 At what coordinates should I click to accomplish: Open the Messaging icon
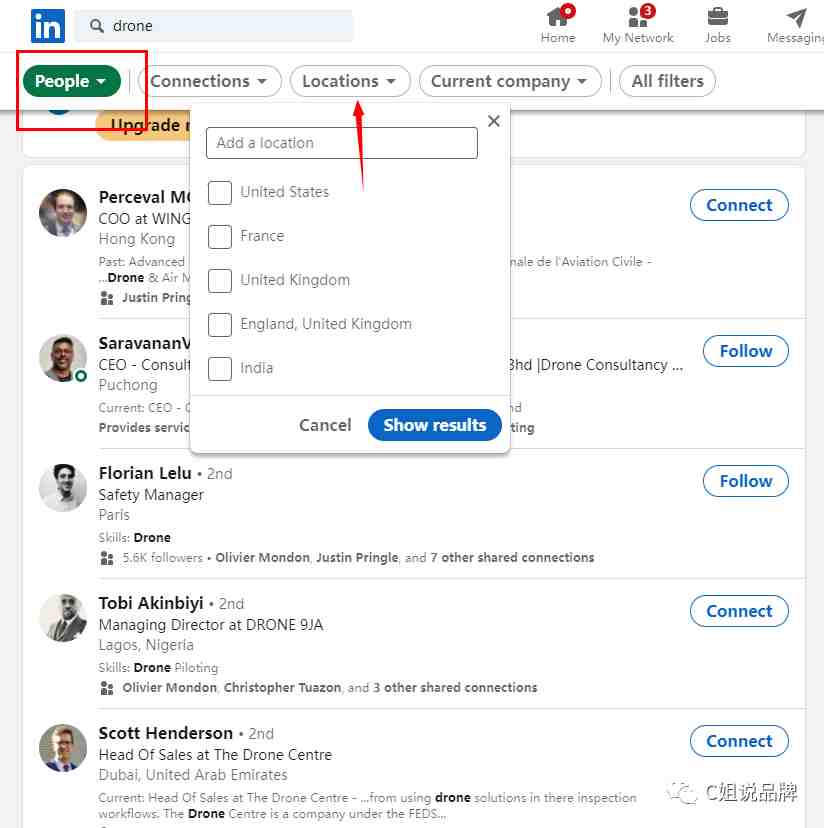(x=797, y=17)
